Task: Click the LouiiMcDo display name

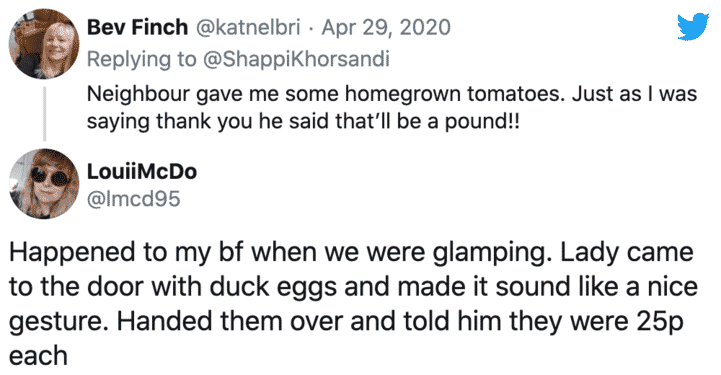Action: pyautogui.click(x=142, y=171)
